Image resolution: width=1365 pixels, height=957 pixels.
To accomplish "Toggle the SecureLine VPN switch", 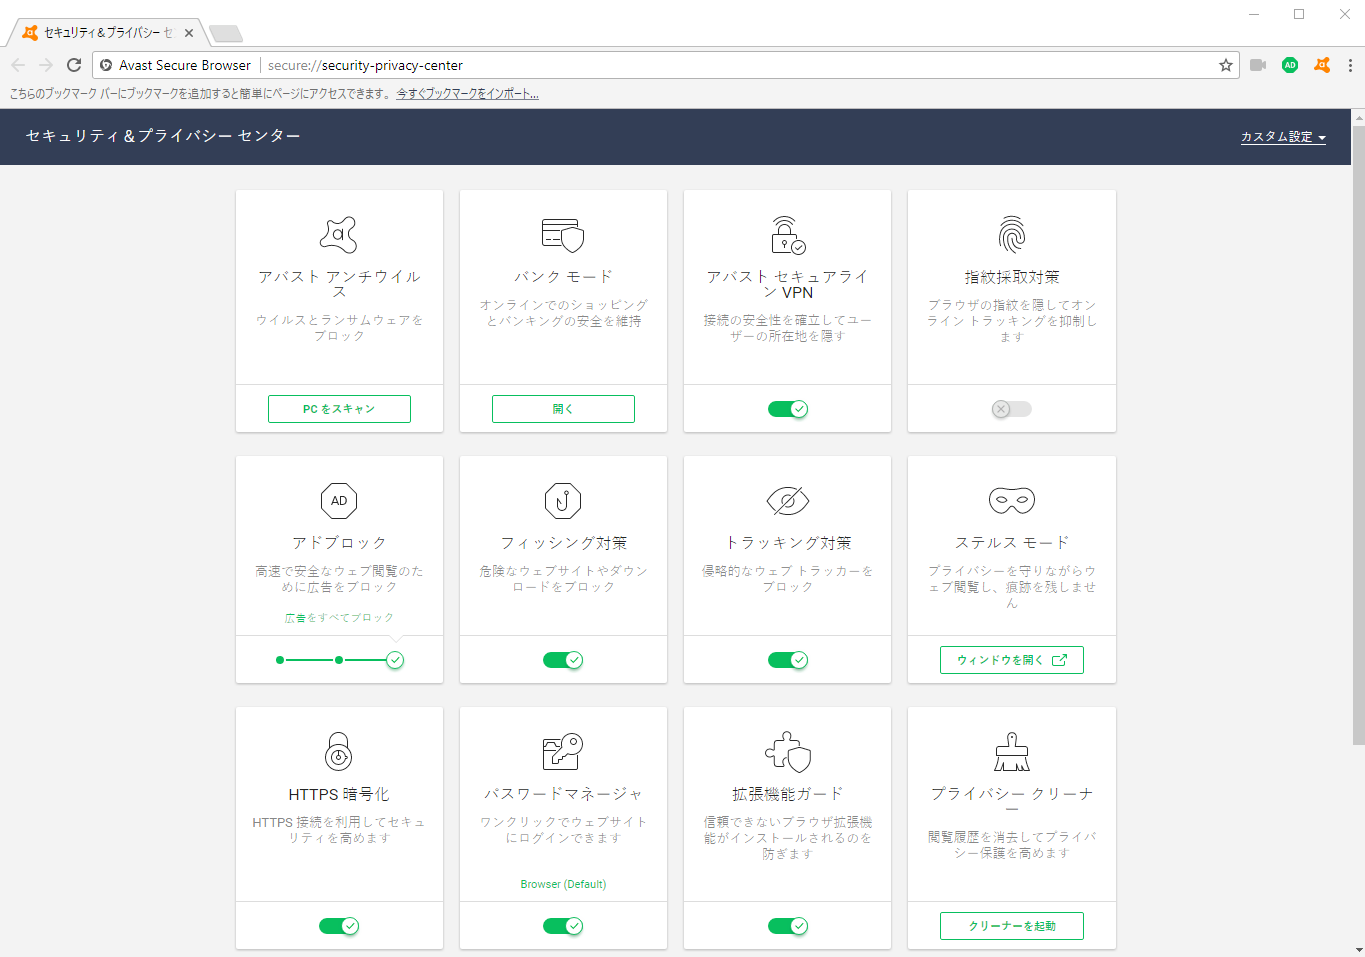I will pyautogui.click(x=788, y=409).
